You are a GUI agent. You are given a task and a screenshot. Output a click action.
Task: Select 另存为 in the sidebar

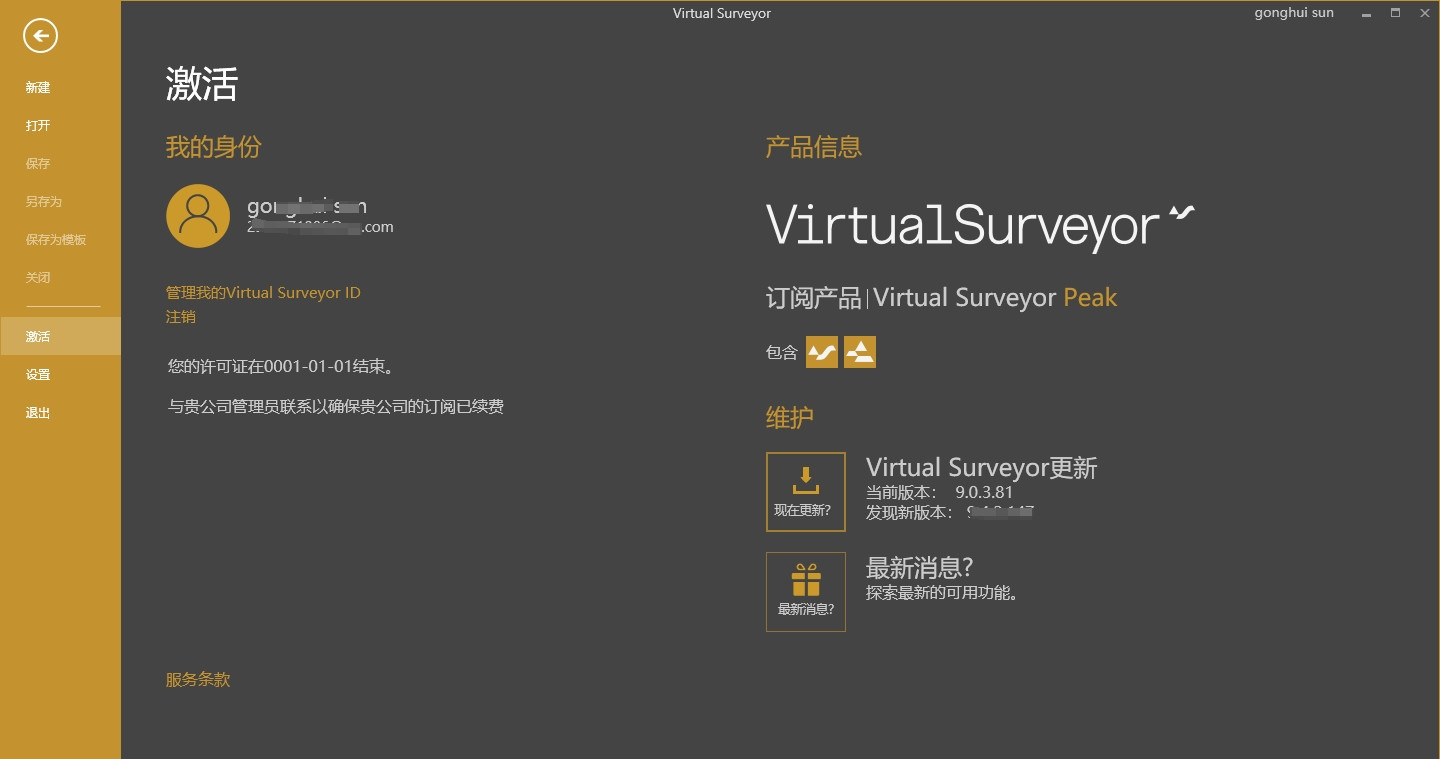(x=44, y=202)
